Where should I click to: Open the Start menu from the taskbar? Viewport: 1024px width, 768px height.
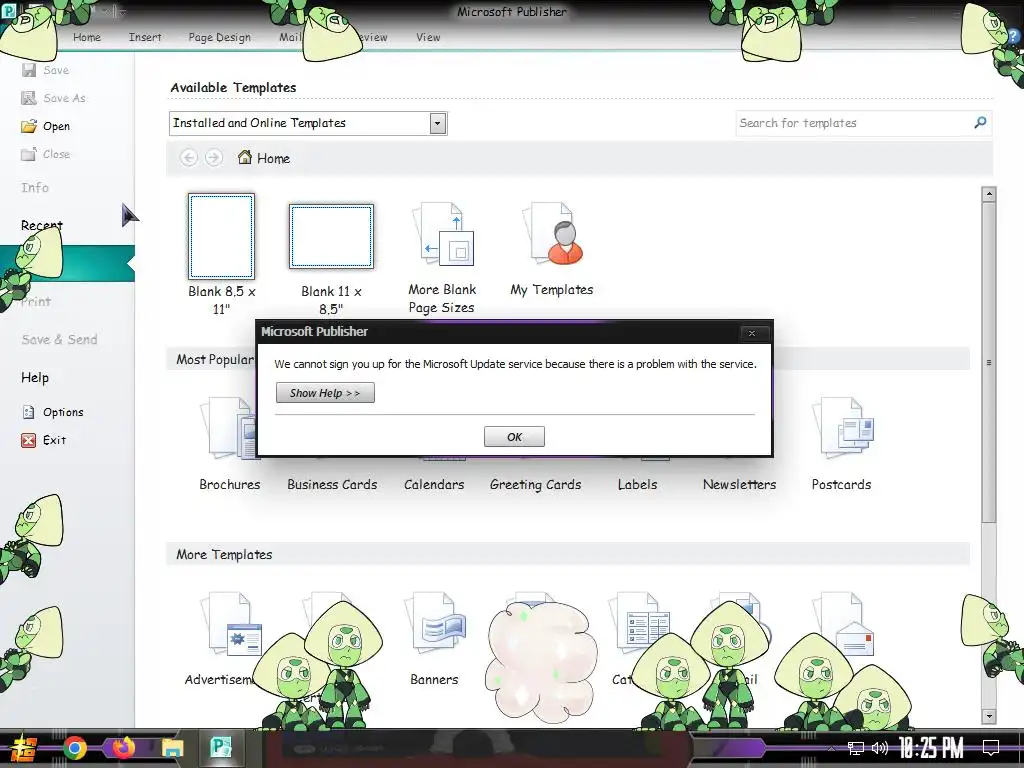22,748
